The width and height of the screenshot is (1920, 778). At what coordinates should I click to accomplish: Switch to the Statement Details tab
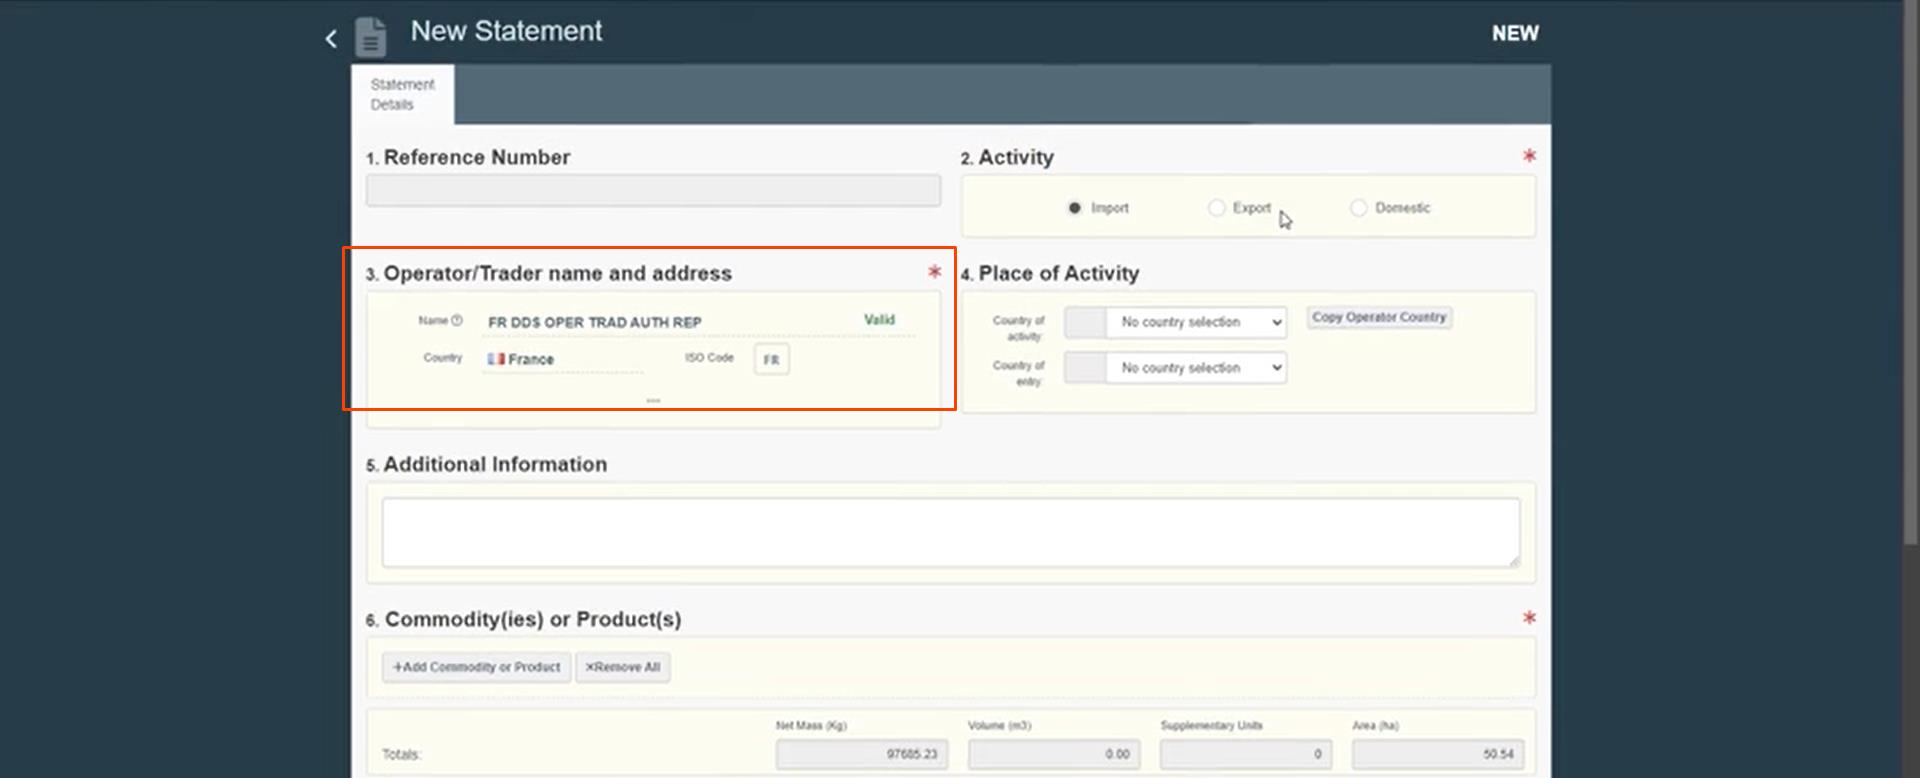402,95
